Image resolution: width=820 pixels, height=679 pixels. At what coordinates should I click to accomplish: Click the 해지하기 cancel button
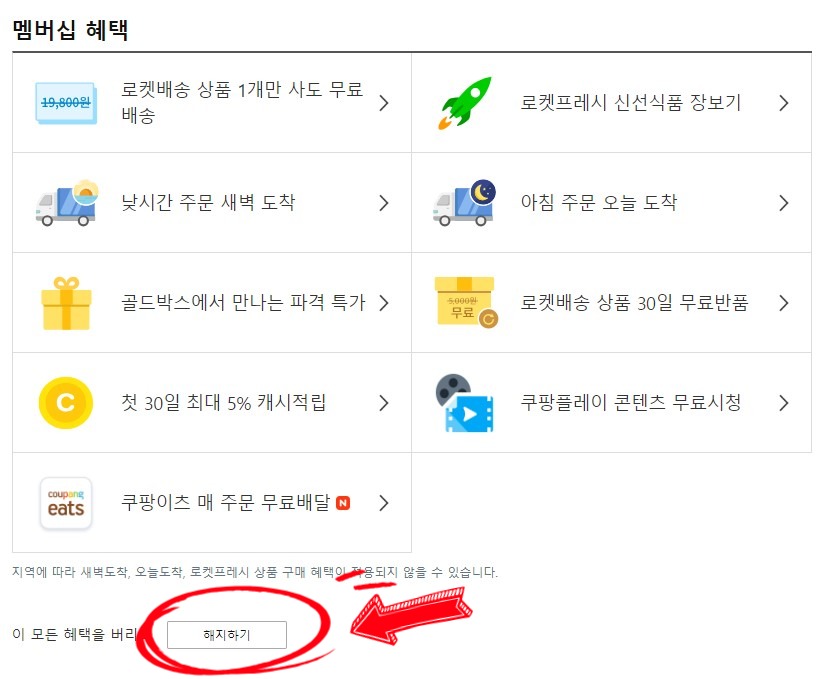[x=227, y=635]
